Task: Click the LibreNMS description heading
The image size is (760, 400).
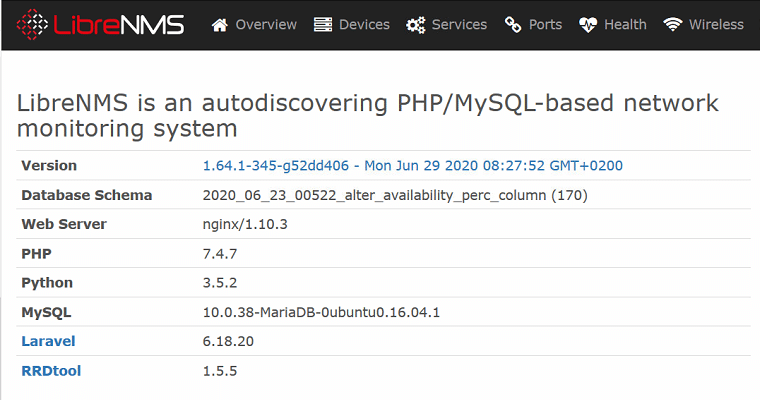Action: [x=367, y=116]
